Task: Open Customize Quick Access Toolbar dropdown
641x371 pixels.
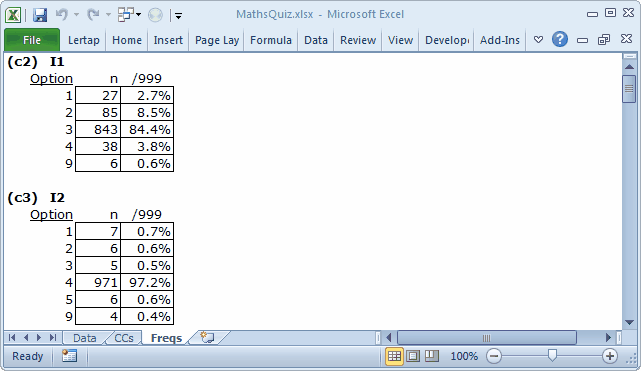Action: [178, 16]
